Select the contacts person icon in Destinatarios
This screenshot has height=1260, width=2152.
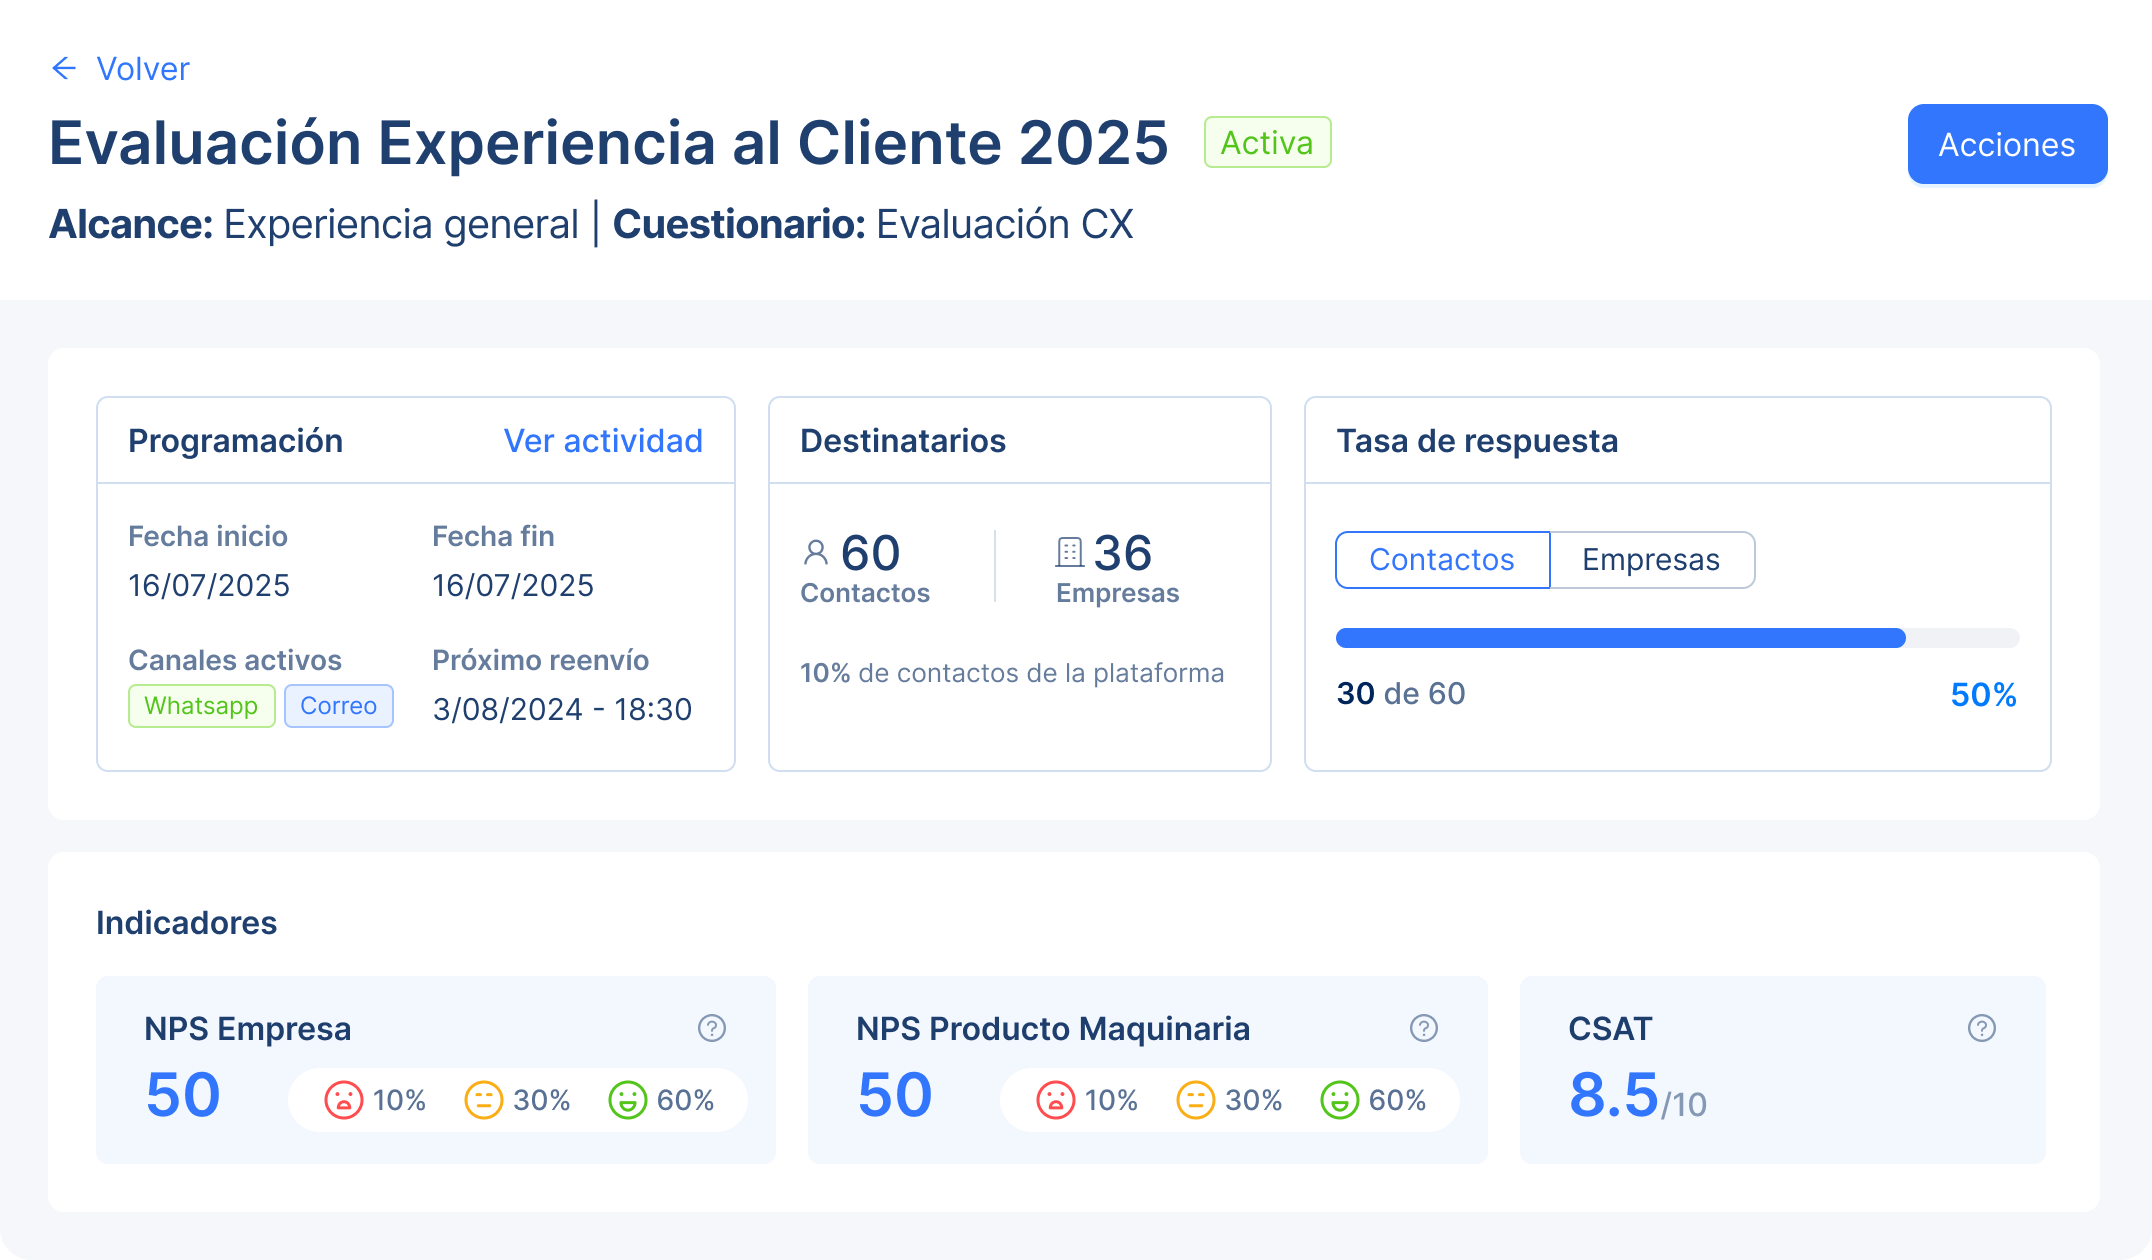pos(815,553)
